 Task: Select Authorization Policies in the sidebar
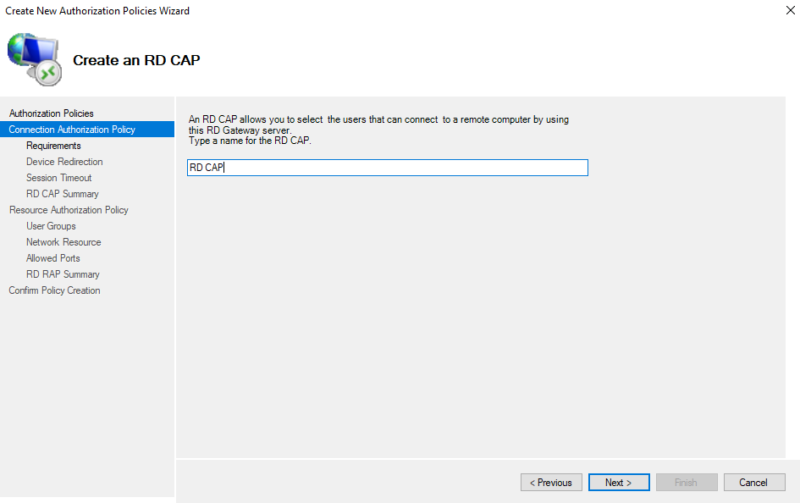click(51, 114)
